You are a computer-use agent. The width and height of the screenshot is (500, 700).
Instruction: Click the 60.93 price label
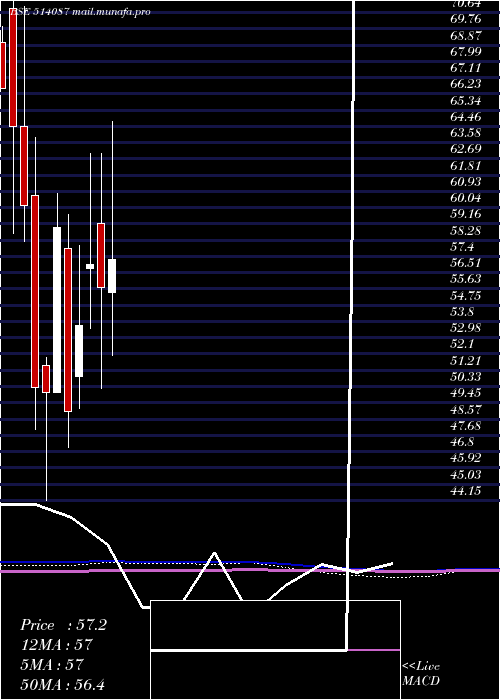(466, 181)
